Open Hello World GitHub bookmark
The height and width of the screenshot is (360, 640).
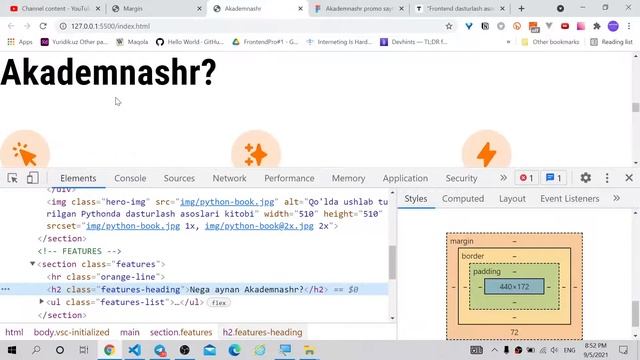pos(190,42)
